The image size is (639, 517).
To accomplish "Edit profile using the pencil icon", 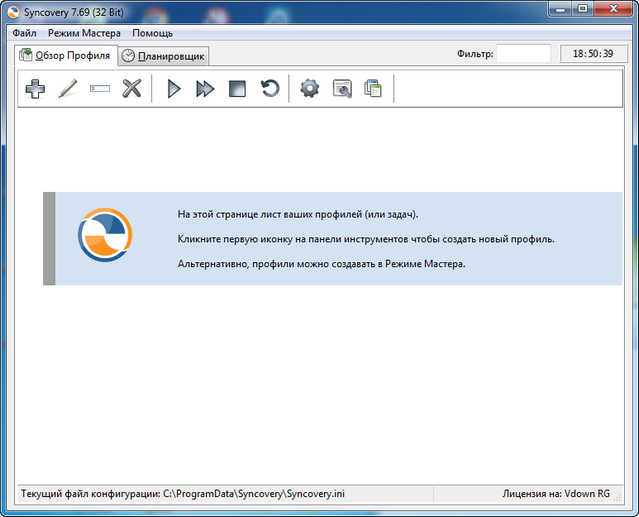I will point(68,88).
